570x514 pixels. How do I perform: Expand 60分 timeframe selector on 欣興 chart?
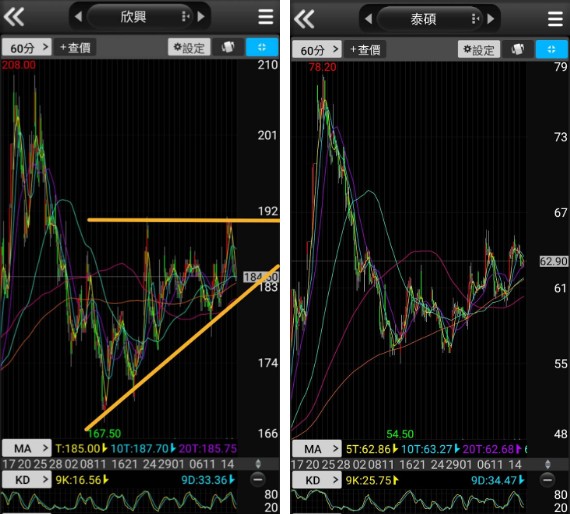[27, 47]
